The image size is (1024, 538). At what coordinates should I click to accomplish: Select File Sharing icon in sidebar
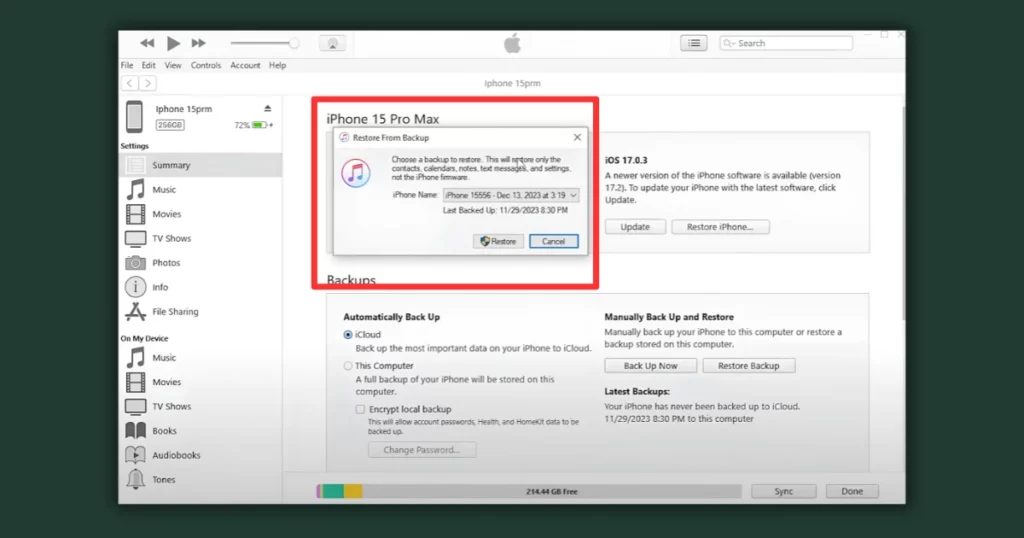pos(135,311)
